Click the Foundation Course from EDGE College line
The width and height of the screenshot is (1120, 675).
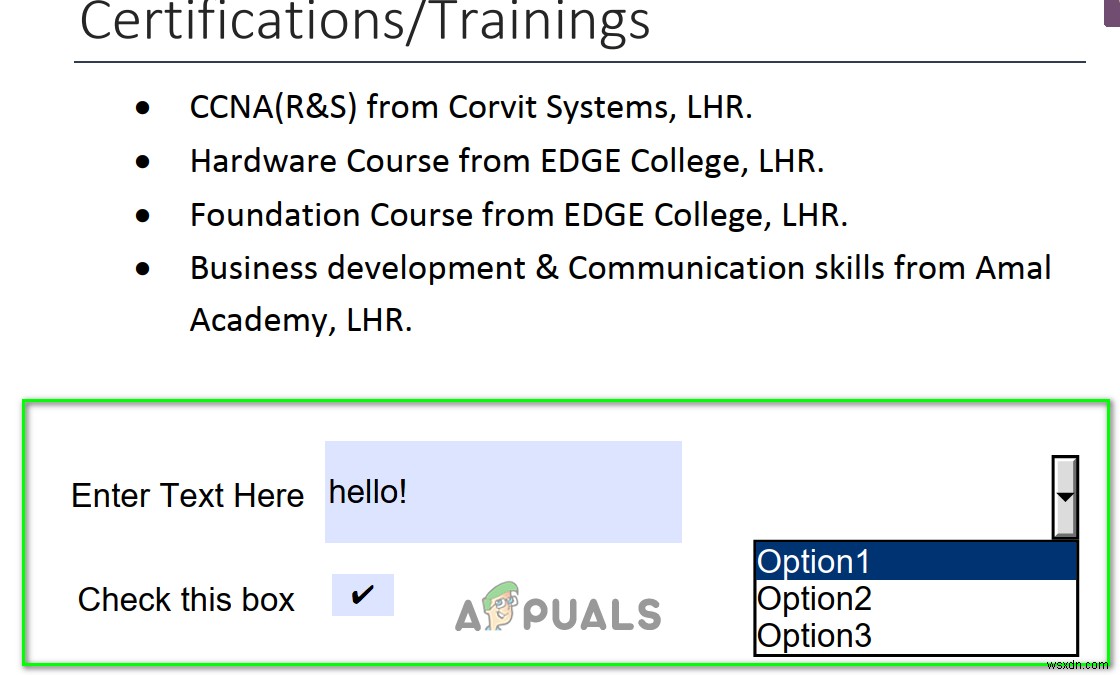coord(519,215)
